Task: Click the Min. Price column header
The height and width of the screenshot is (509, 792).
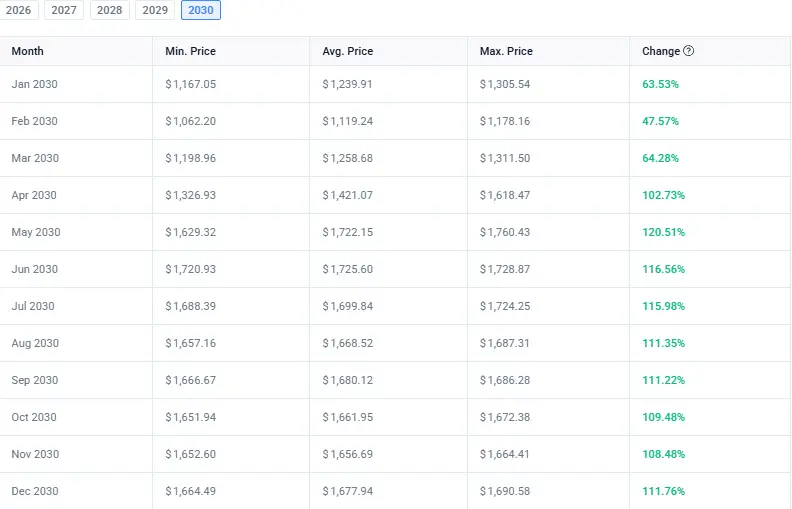Action: tap(190, 51)
